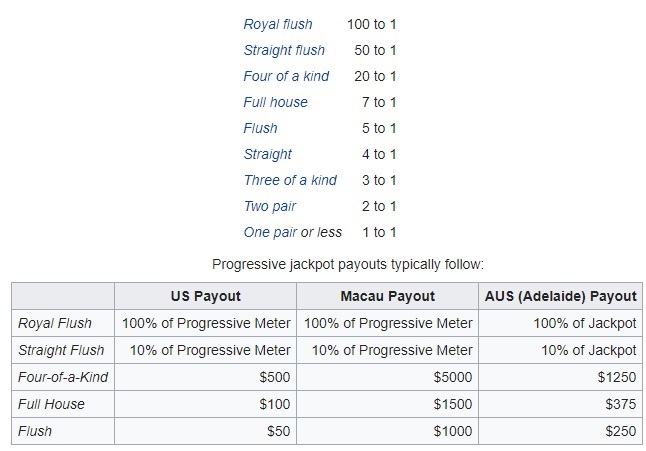Image resolution: width=646 pixels, height=451 pixels.
Task: Click the Straight flush blue link
Action: (x=284, y=50)
